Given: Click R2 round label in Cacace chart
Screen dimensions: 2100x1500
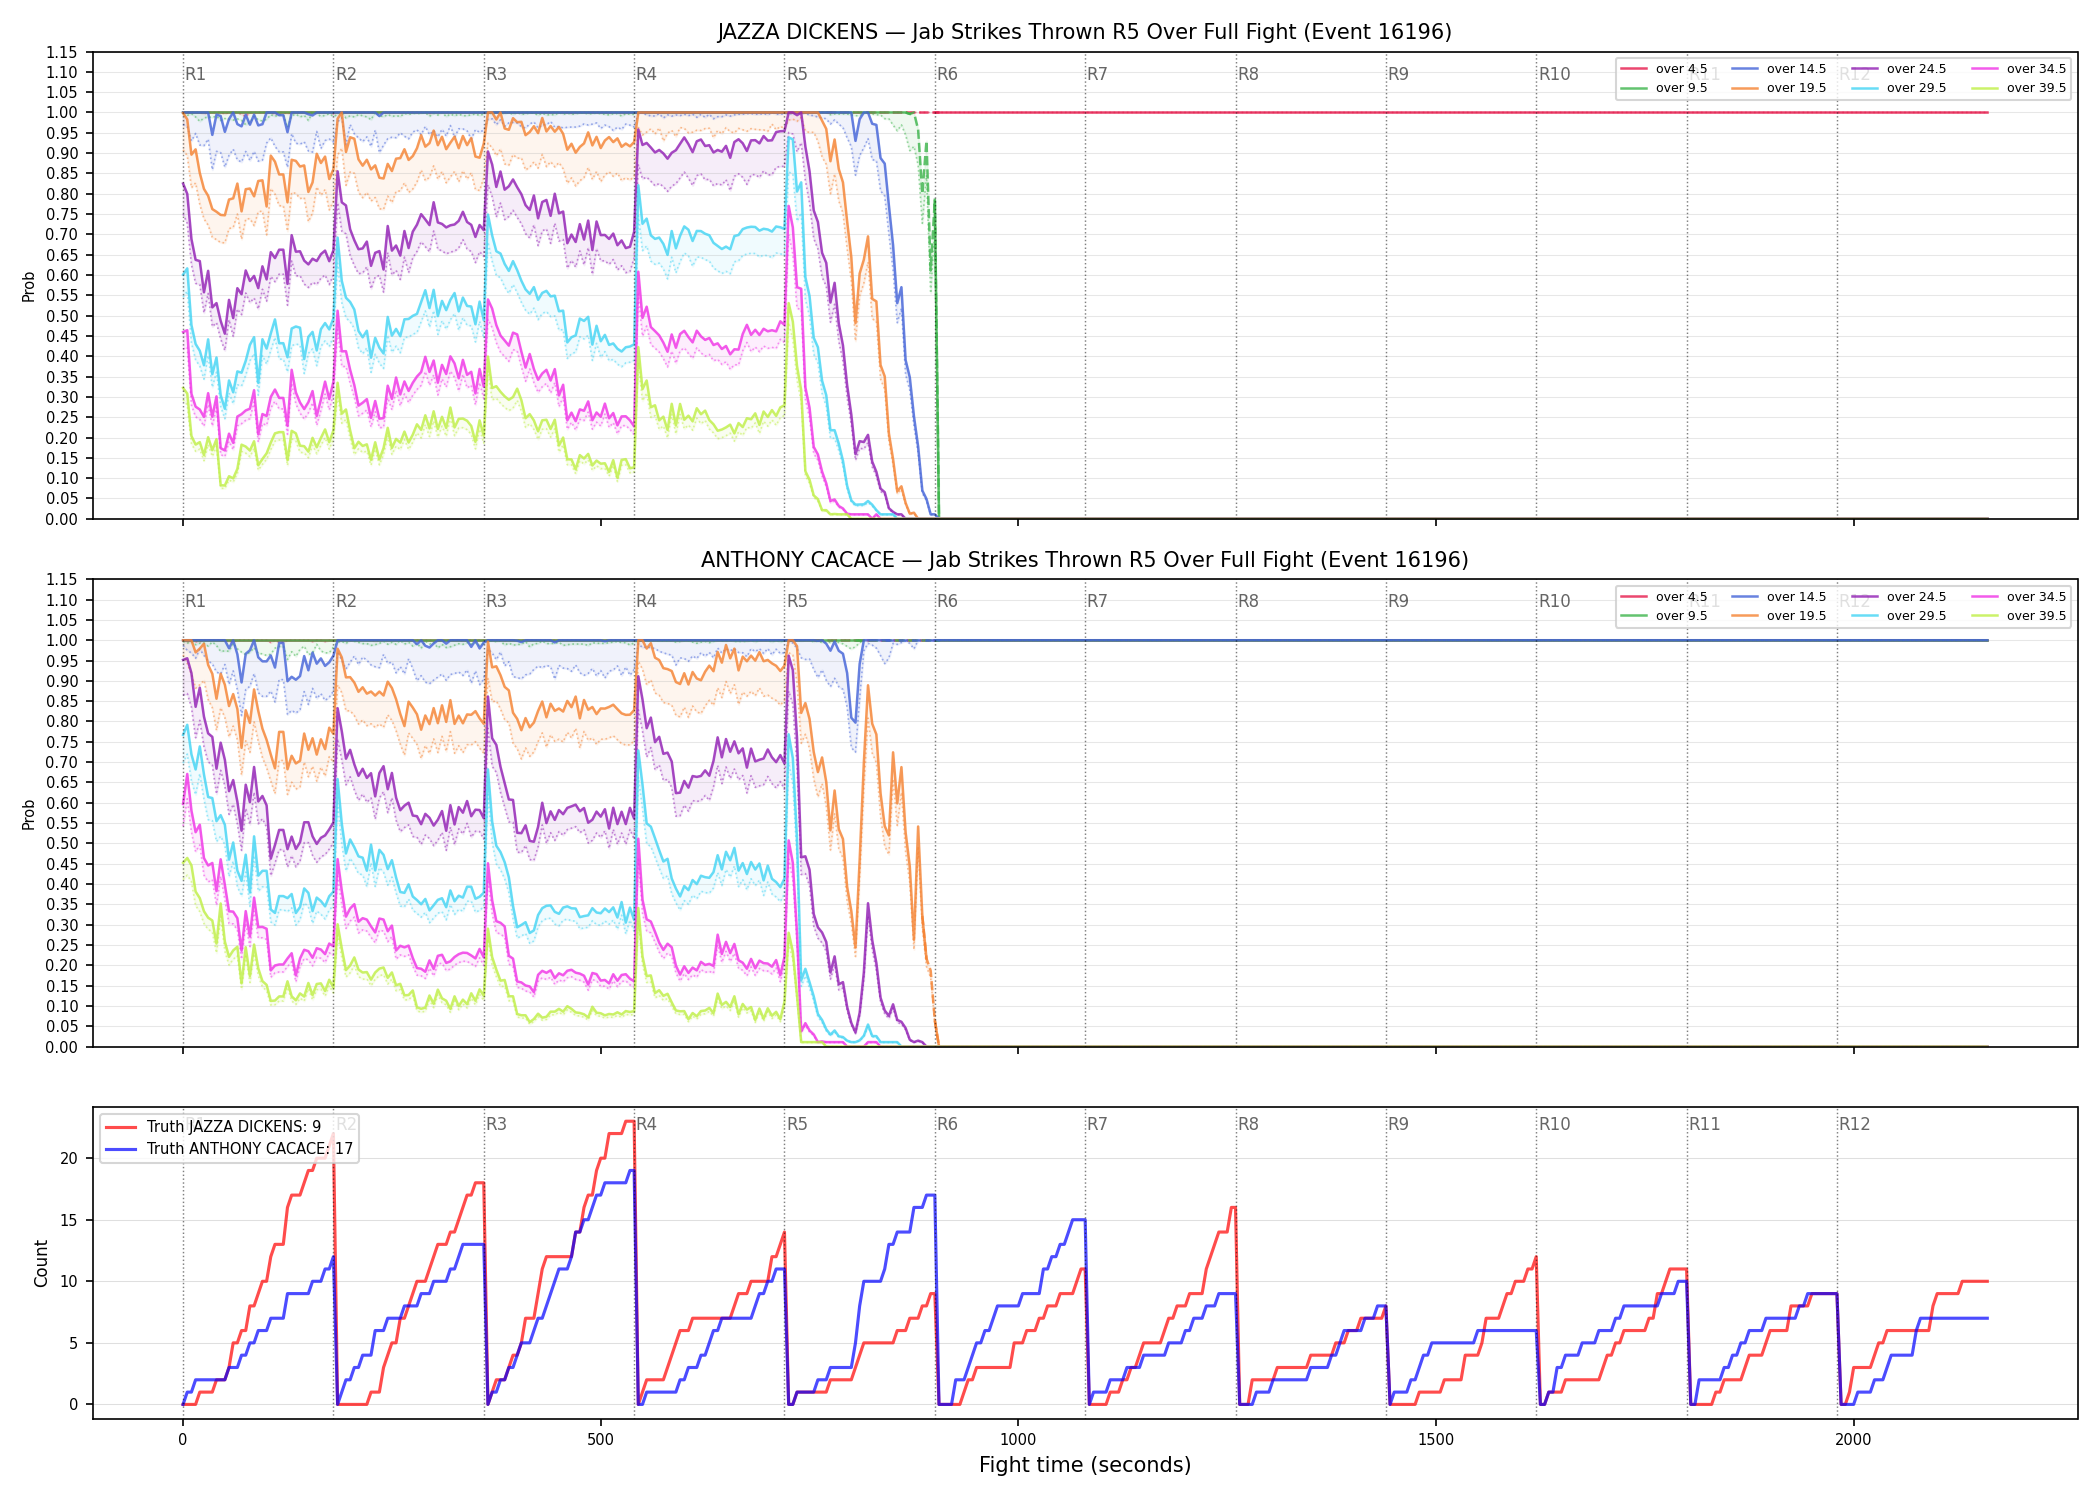Looking at the screenshot, I should 346,601.
